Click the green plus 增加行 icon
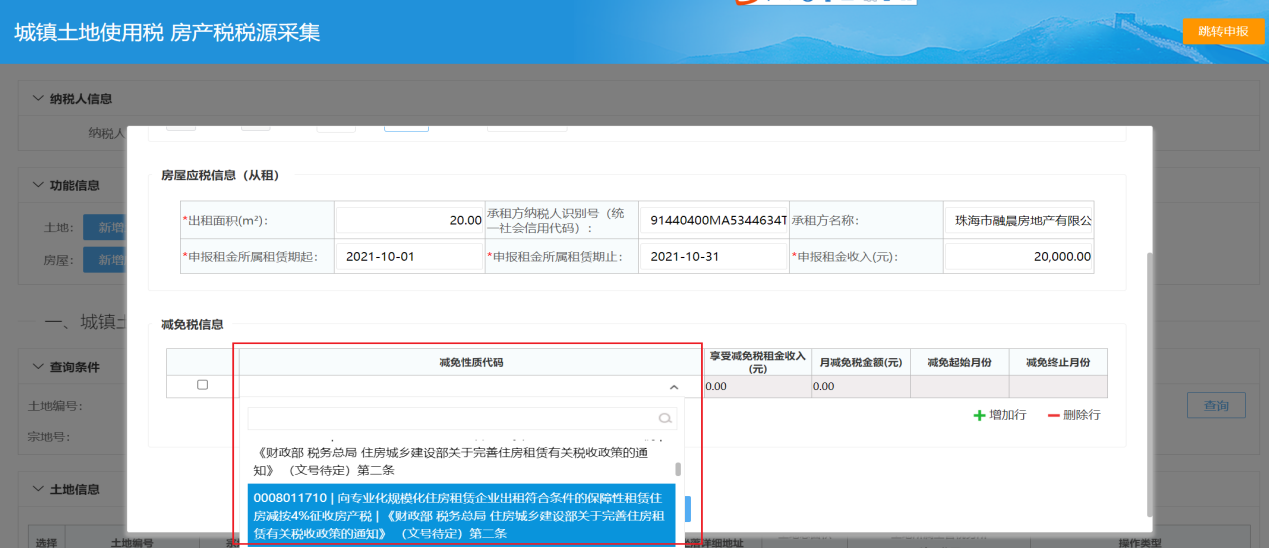This screenshot has width=1269, height=548. [979, 415]
